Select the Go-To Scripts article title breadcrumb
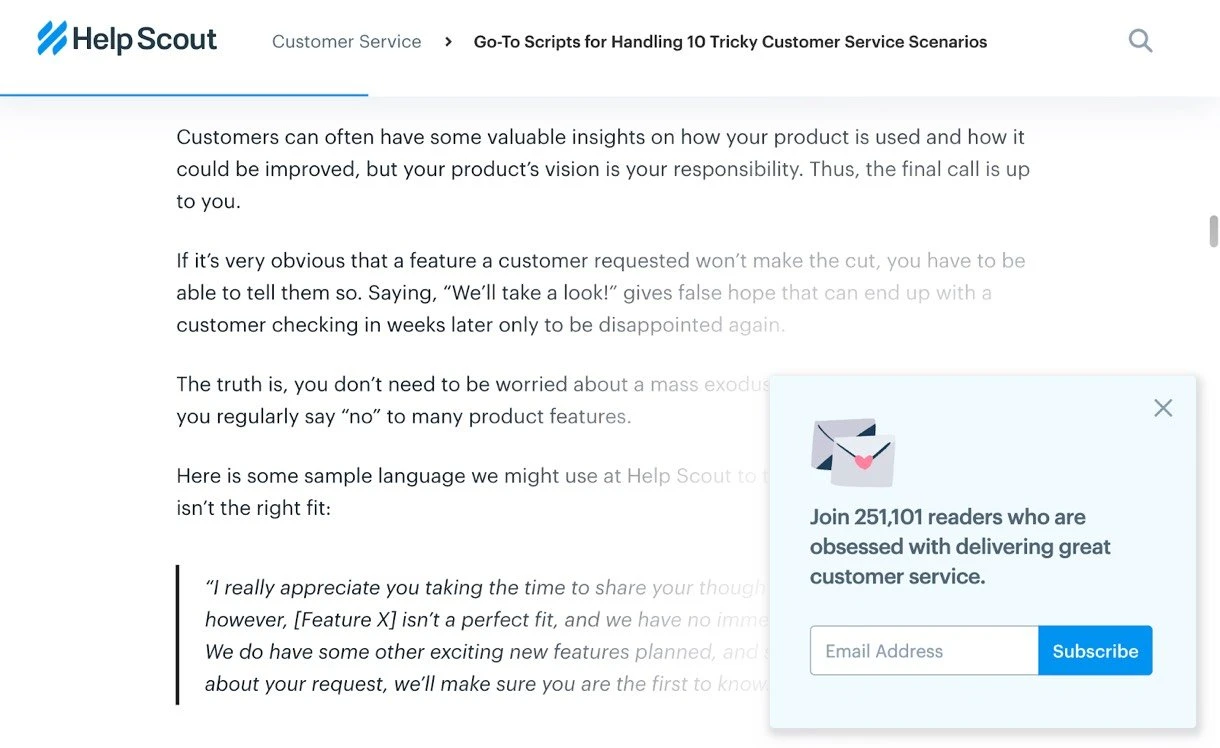Viewport: 1220px width, 748px height. pos(730,42)
